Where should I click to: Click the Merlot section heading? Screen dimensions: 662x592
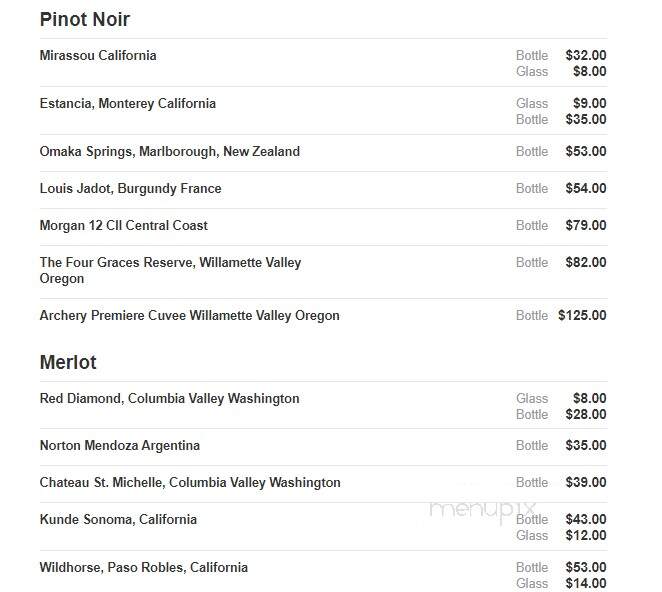coord(68,362)
